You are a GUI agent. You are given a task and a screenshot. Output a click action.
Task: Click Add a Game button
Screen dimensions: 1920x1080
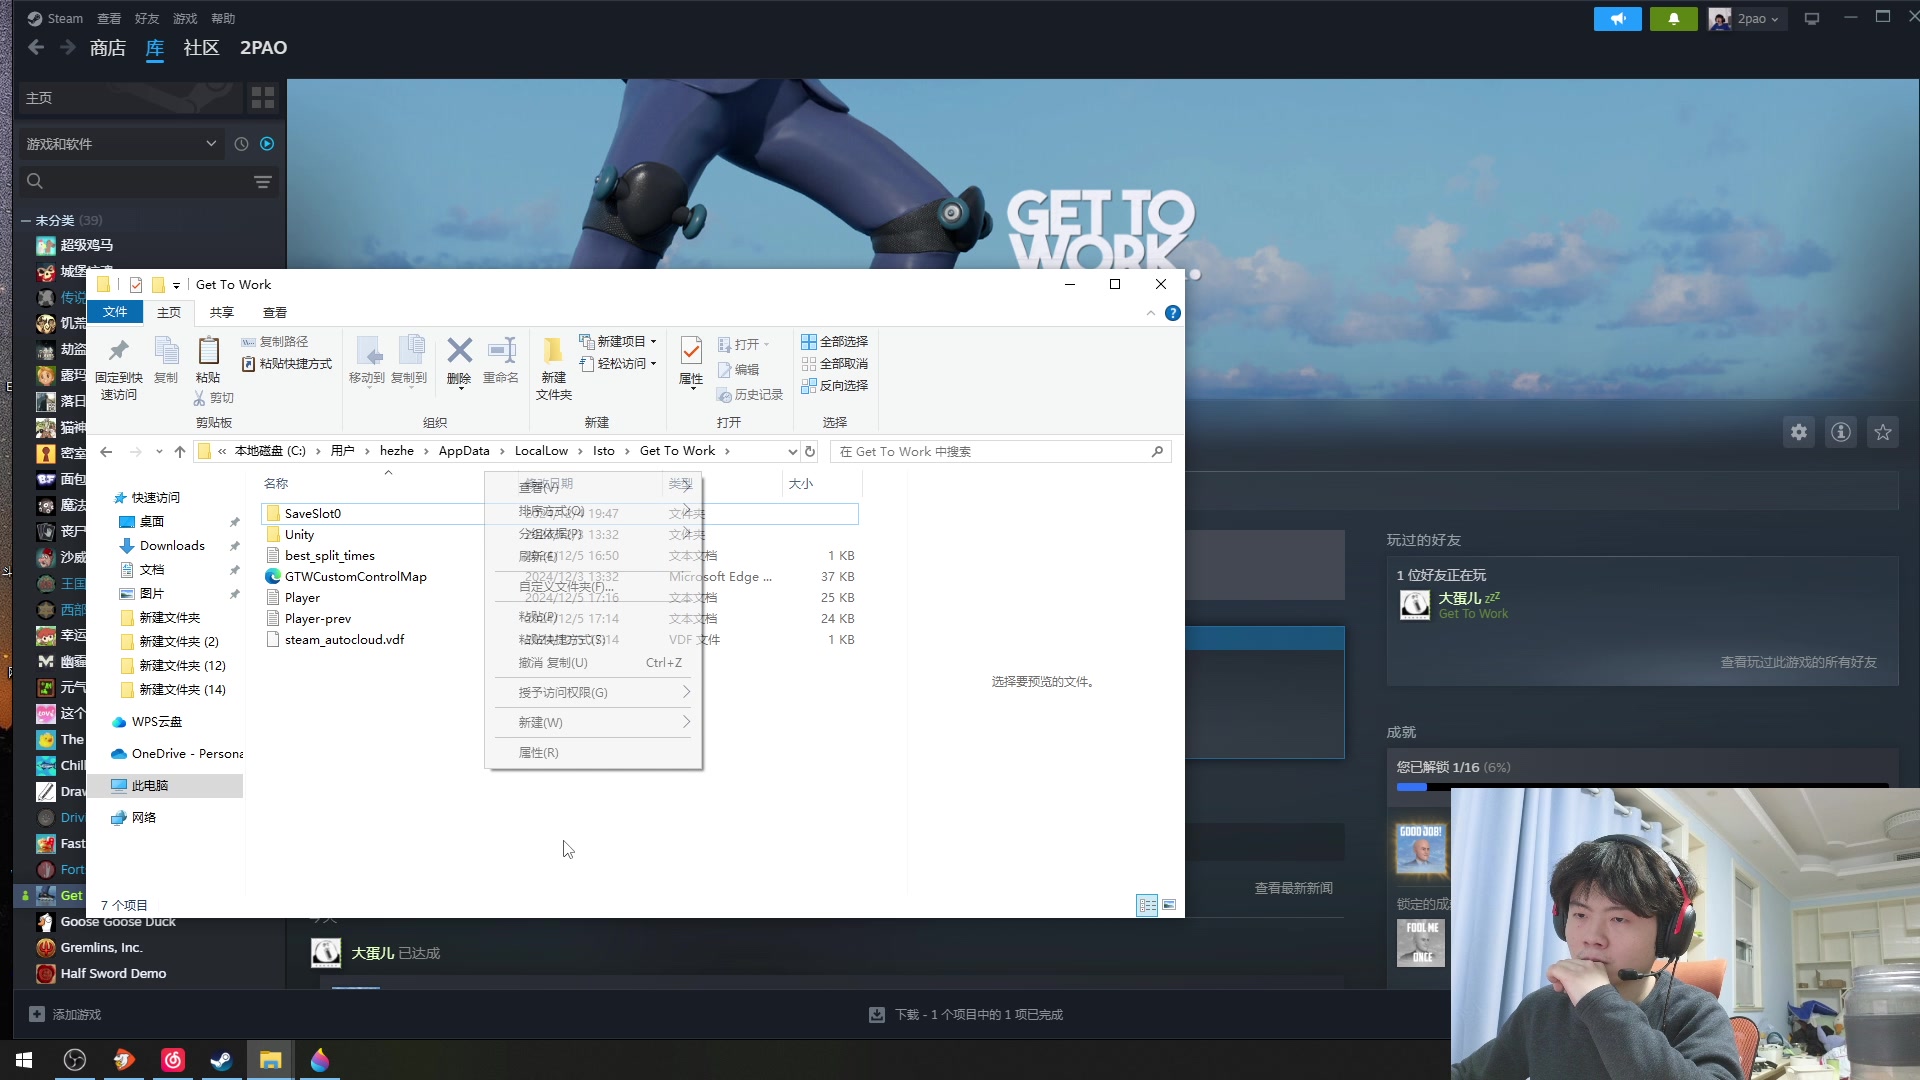[66, 1015]
